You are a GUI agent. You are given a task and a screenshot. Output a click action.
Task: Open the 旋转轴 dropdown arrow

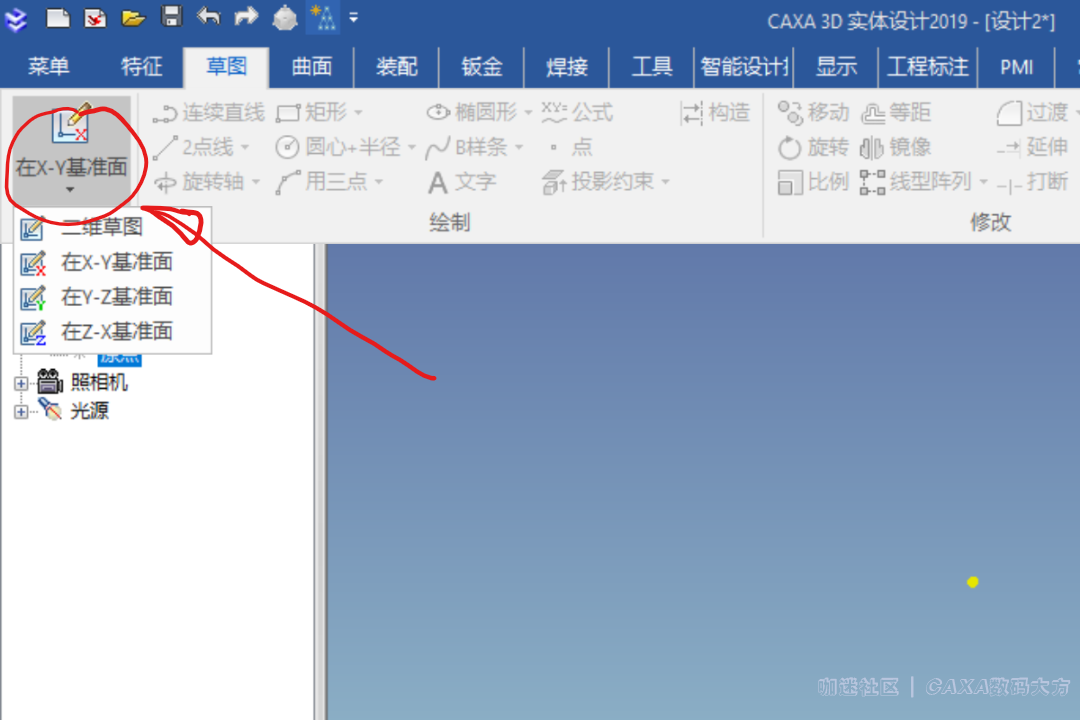(256, 183)
